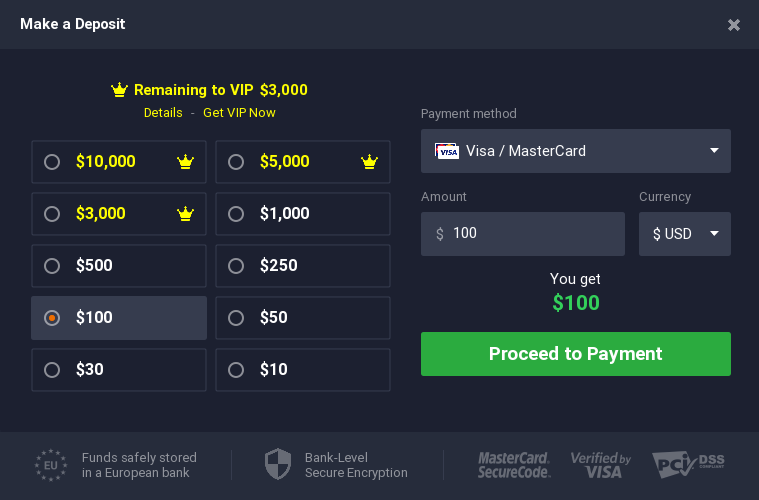Open the Details link under VIP

(163, 113)
